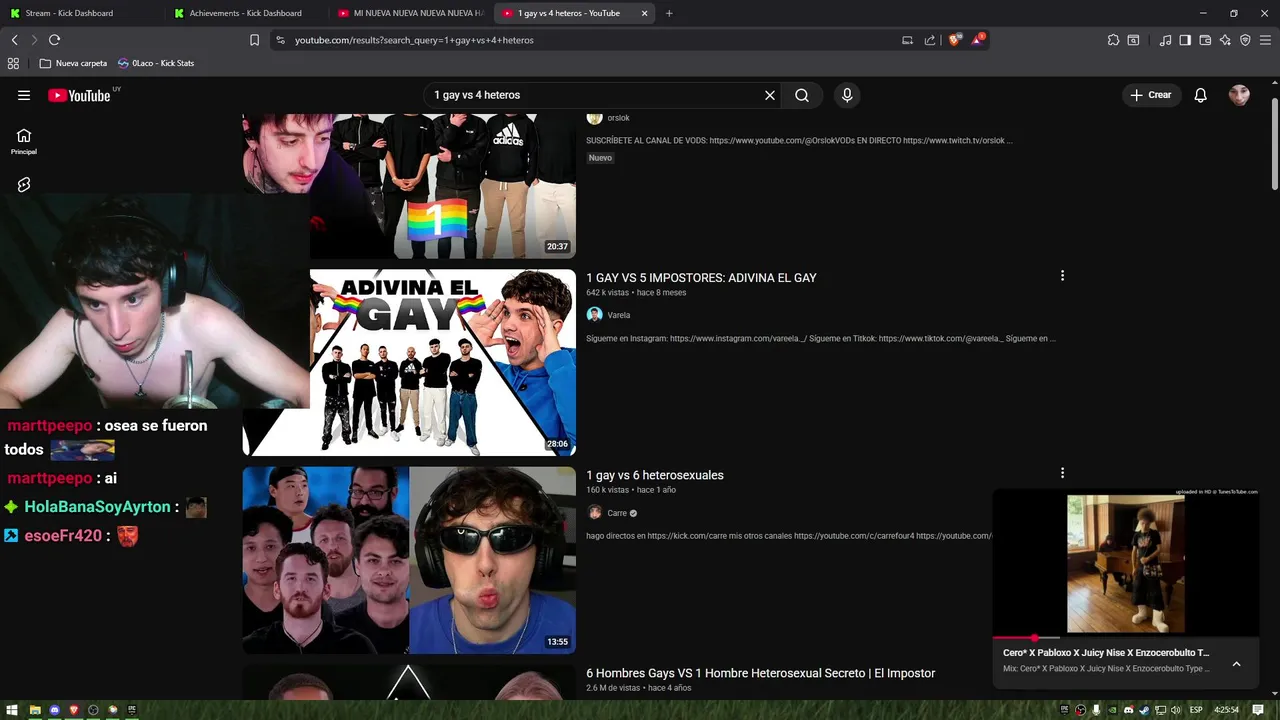Open File Explorer on taskbar
The width and height of the screenshot is (1280, 720).
coord(35,710)
